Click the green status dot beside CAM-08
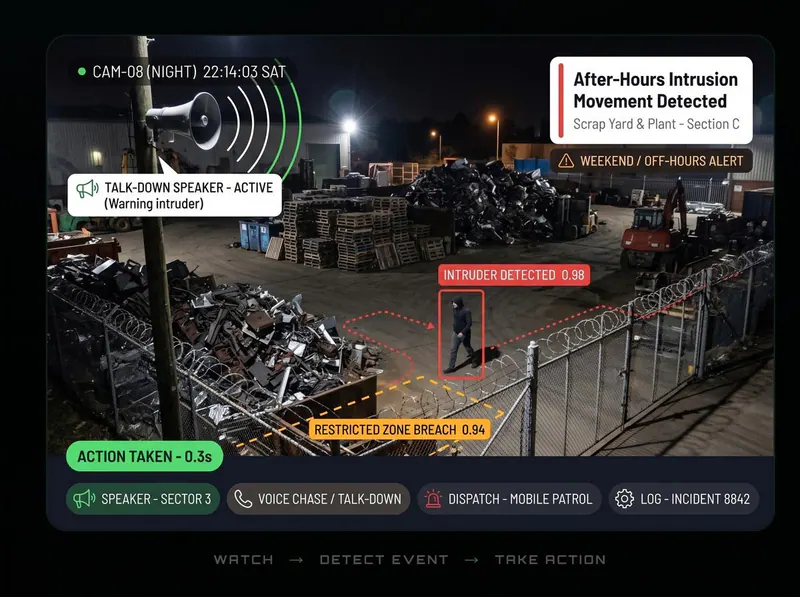This screenshot has width=800, height=597. coord(82,71)
